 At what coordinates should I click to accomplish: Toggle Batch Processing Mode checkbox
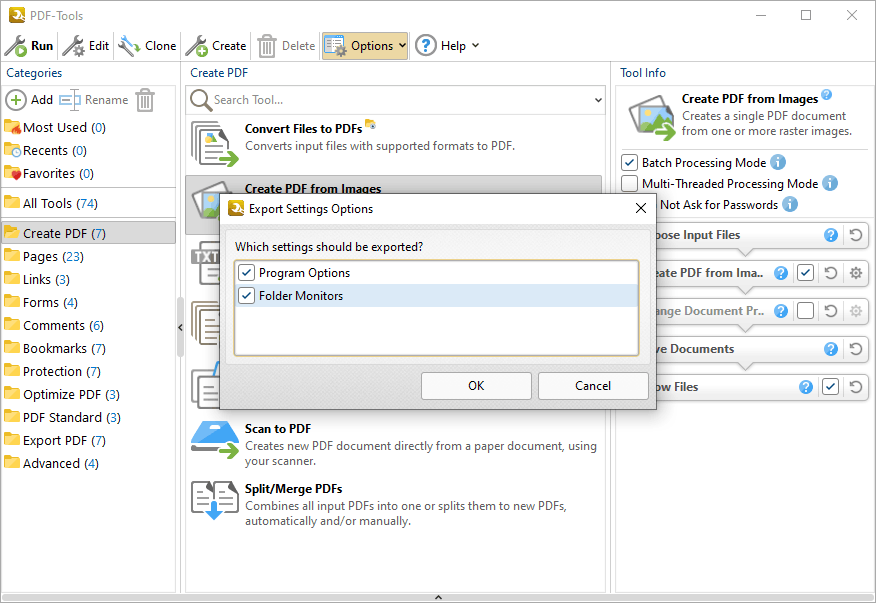coord(630,163)
